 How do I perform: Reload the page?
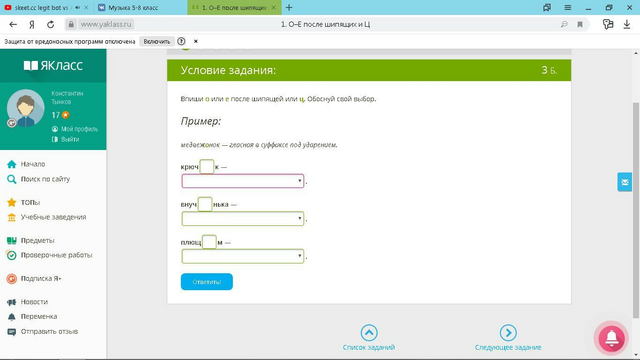pyautogui.click(x=51, y=24)
